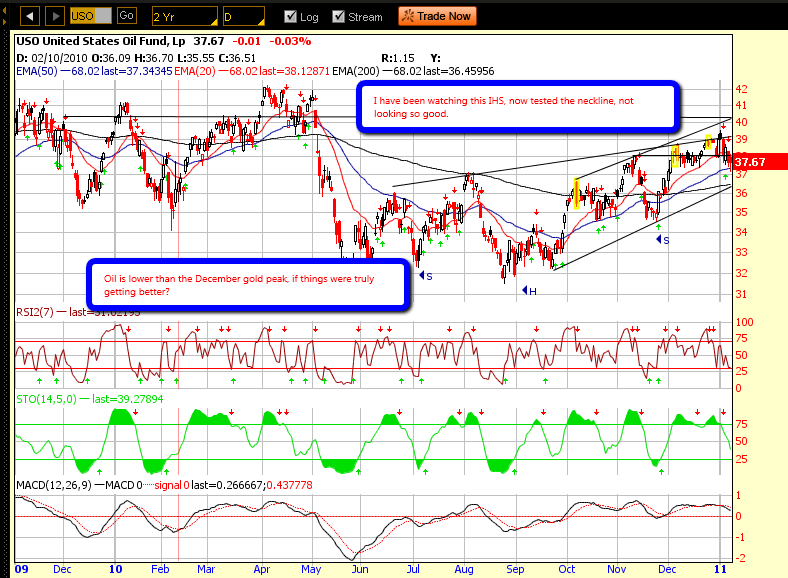
Task: Click the signal label in MACD panel
Action: point(168,485)
